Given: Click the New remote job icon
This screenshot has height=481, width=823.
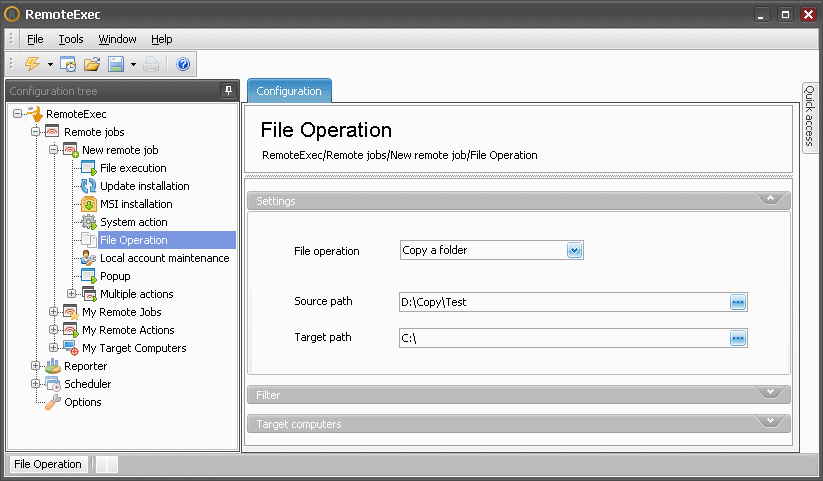Looking at the screenshot, I should (71, 150).
